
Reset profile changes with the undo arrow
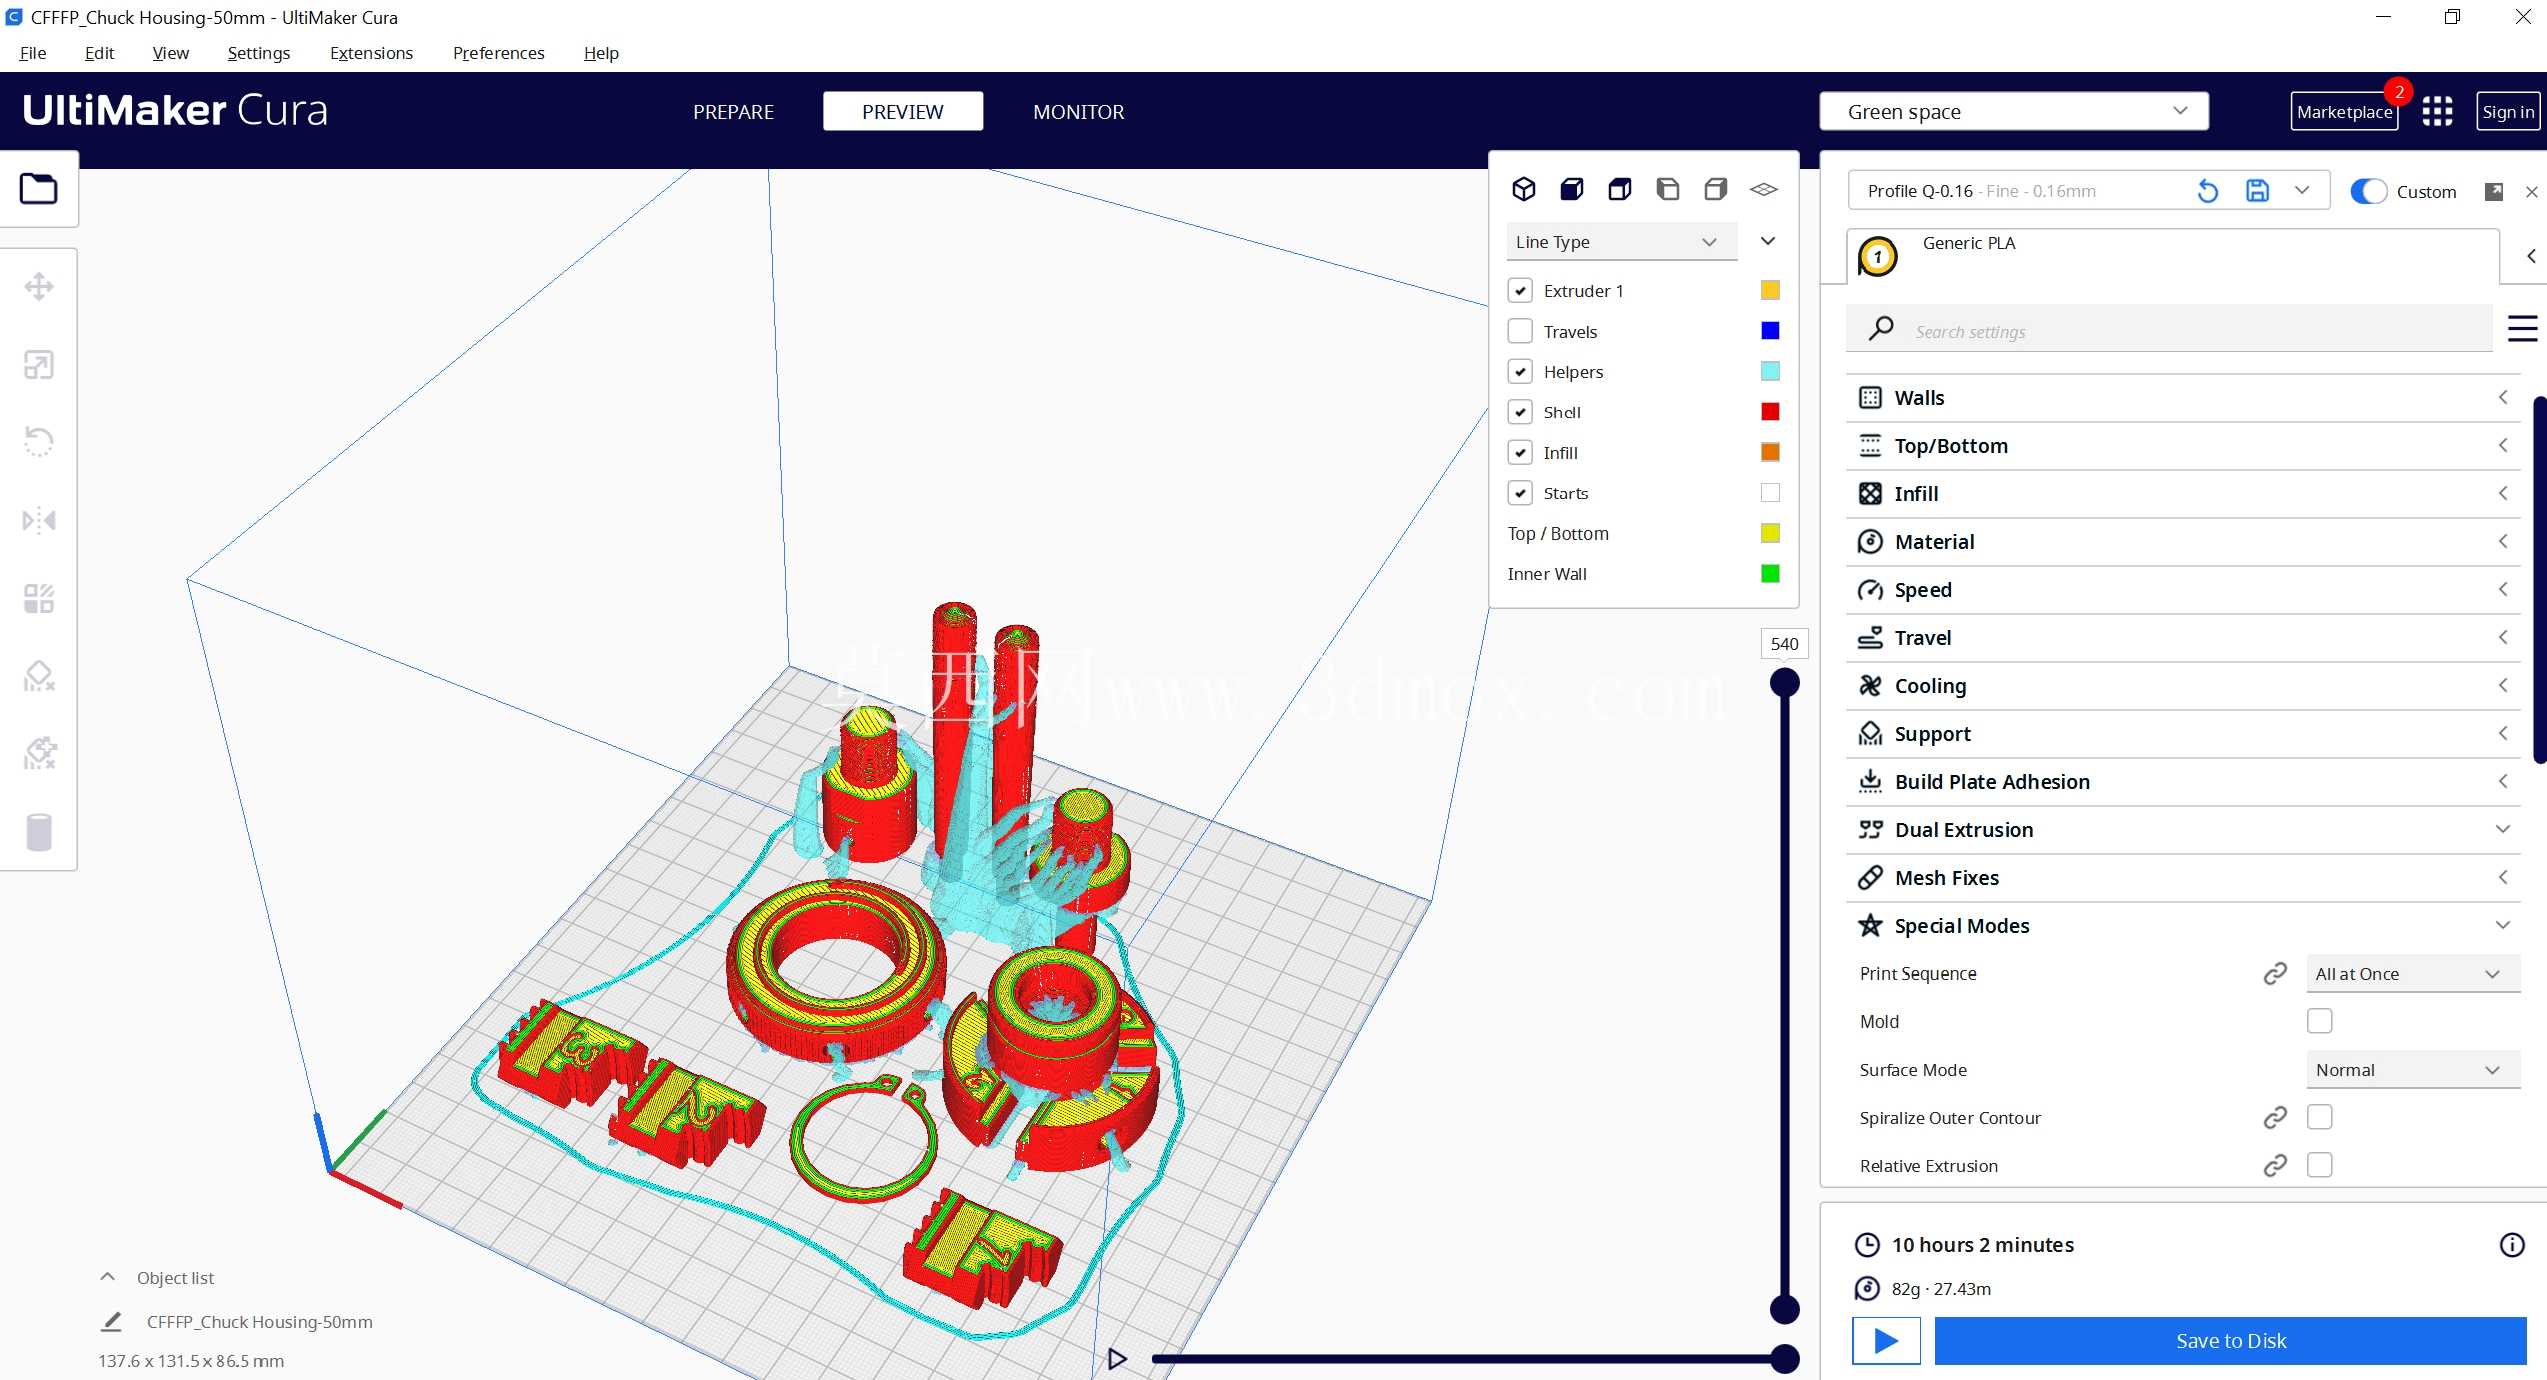[x=2207, y=191]
